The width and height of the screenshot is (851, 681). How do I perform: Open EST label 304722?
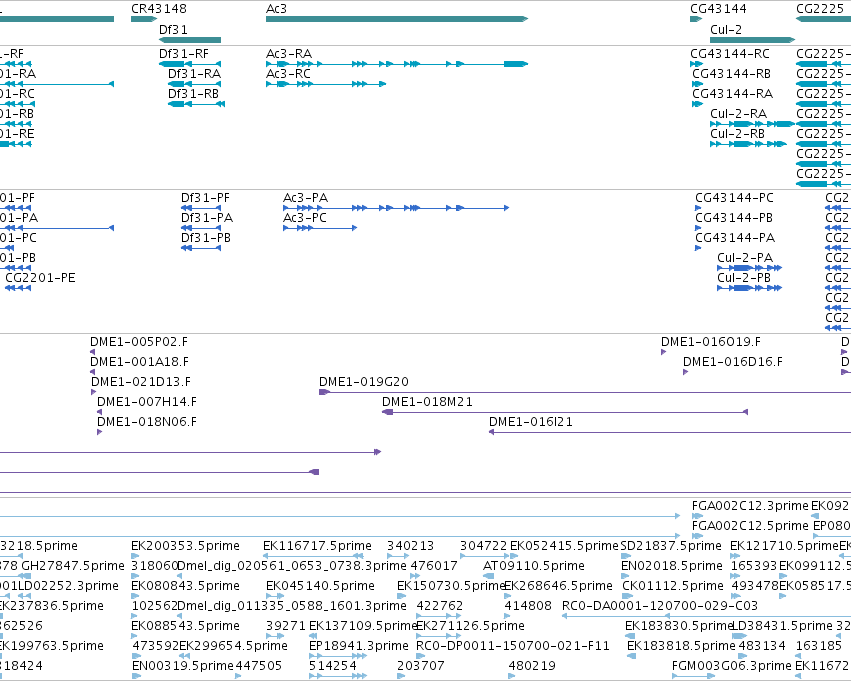click(x=483, y=546)
